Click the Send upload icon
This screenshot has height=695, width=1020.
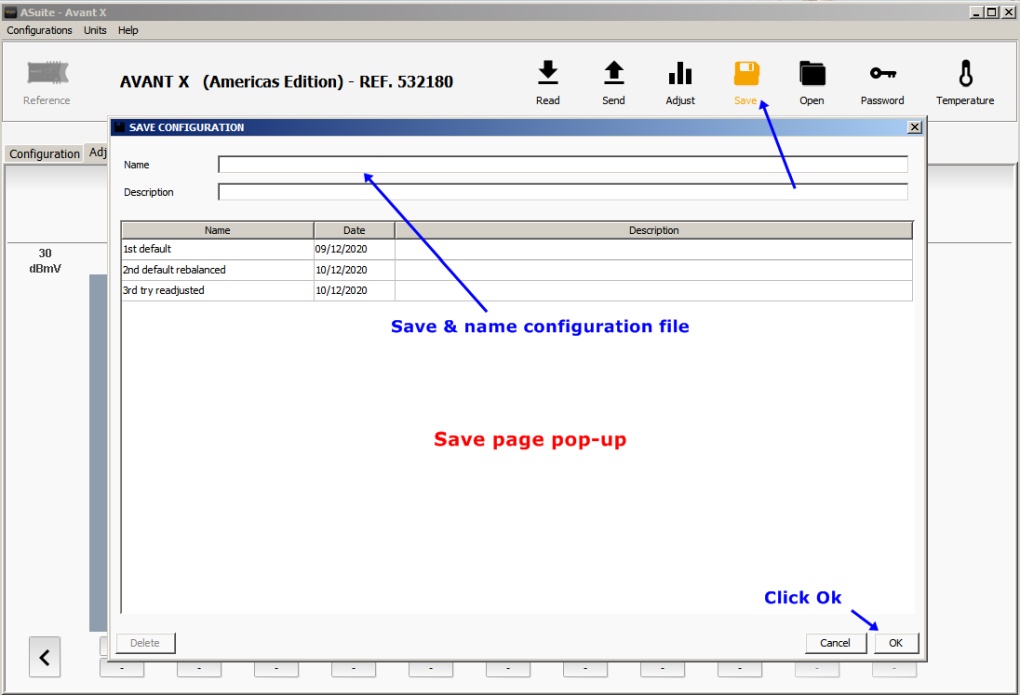(x=613, y=74)
